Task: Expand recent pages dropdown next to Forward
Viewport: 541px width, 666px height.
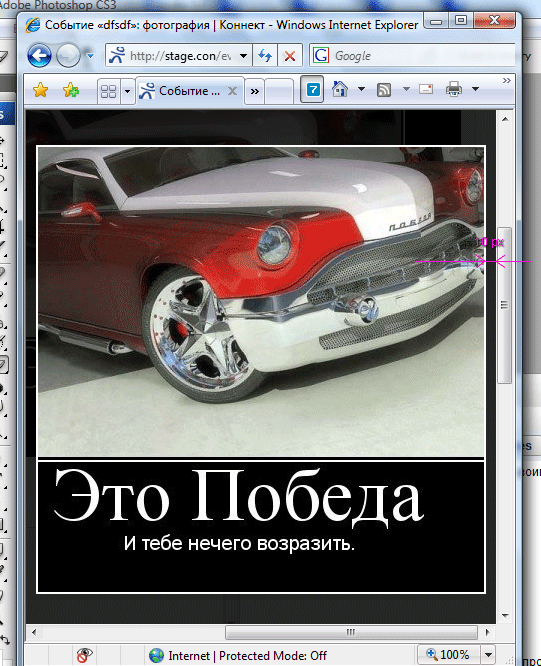Action: pyautogui.click(x=90, y=55)
